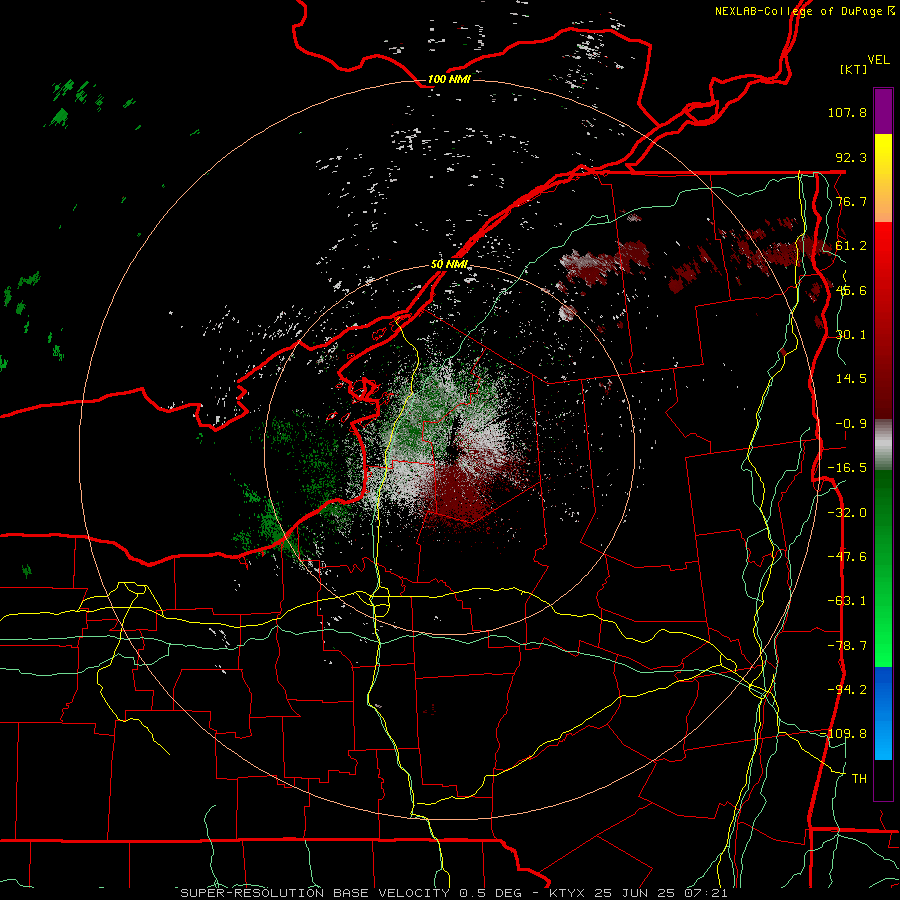Click the 30.1 velocity scale value

851,335
